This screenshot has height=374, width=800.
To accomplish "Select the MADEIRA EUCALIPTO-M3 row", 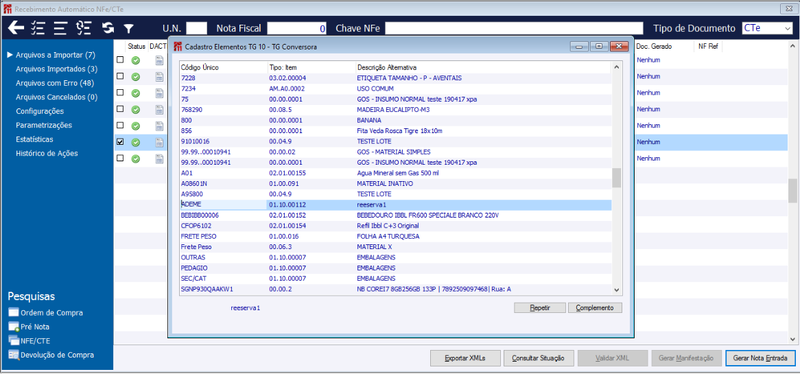I will (x=395, y=109).
